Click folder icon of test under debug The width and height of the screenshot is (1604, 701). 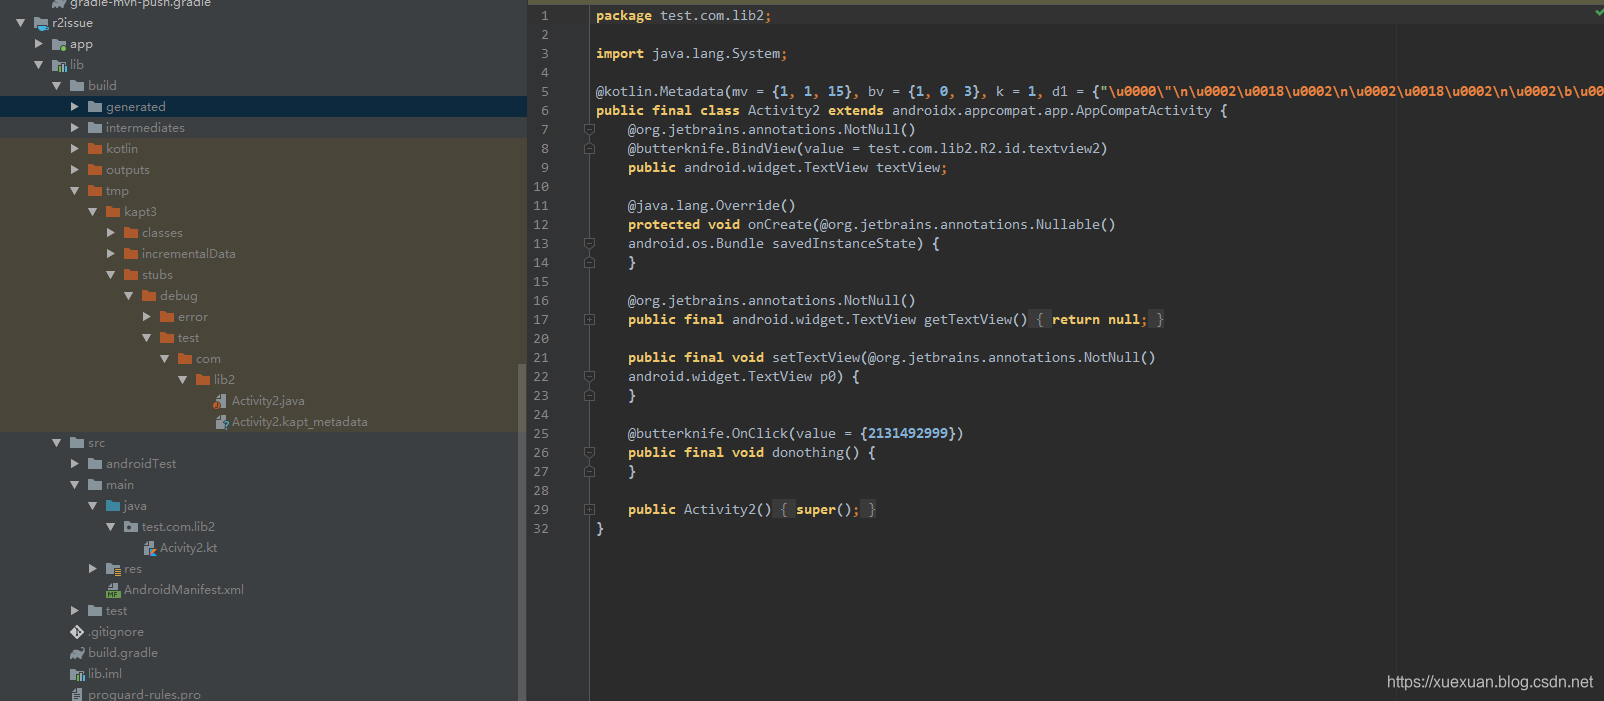167,338
